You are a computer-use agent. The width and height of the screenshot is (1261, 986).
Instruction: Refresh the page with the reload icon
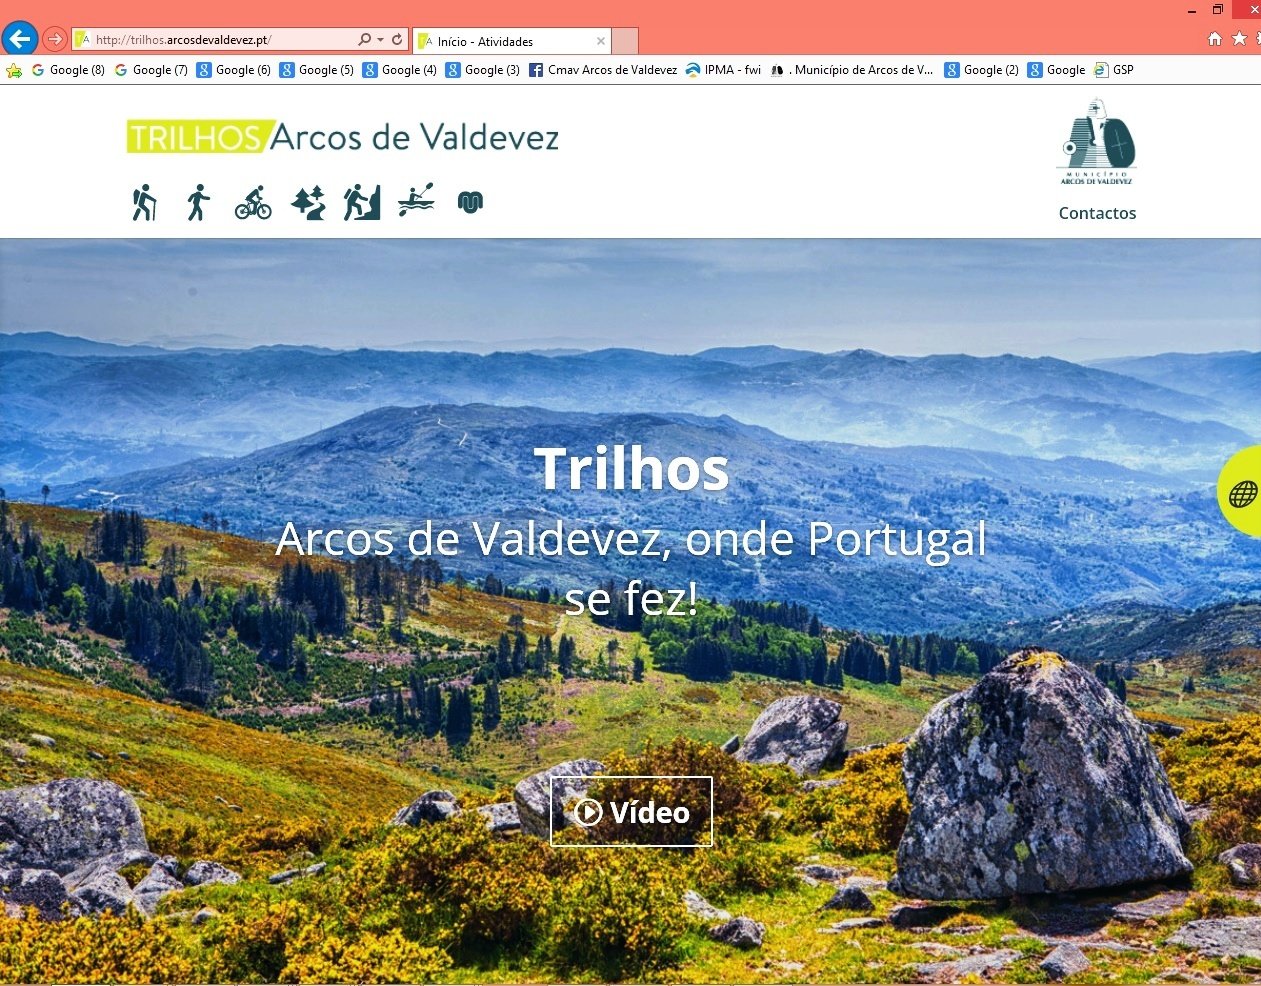397,39
